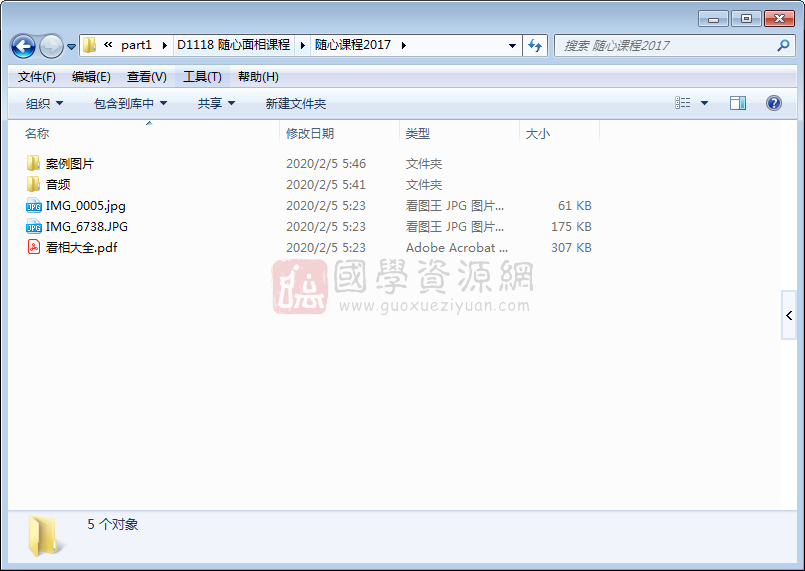Viewport: 805px width, 571px height.
Task: Open the 共享 dropdown
Action: click(x=216, y=104)
